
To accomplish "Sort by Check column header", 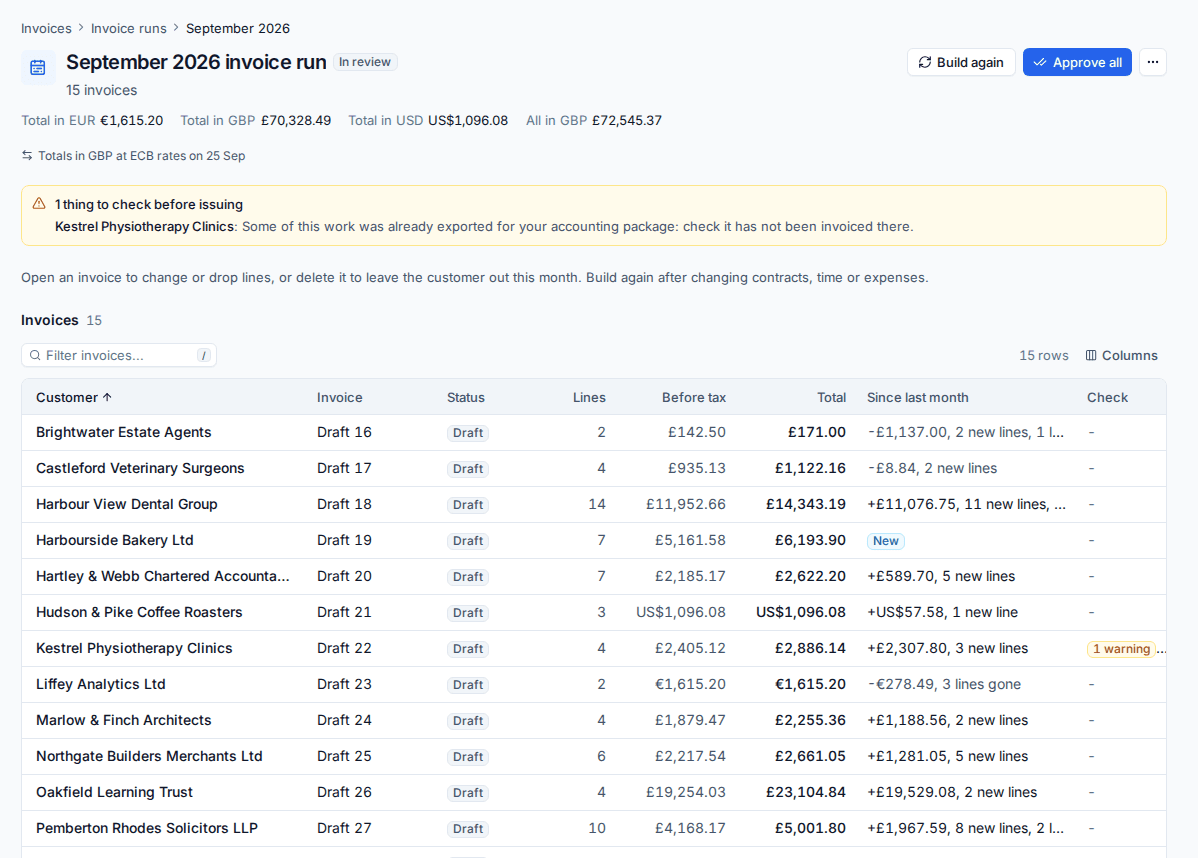I will click(1107, 397).
